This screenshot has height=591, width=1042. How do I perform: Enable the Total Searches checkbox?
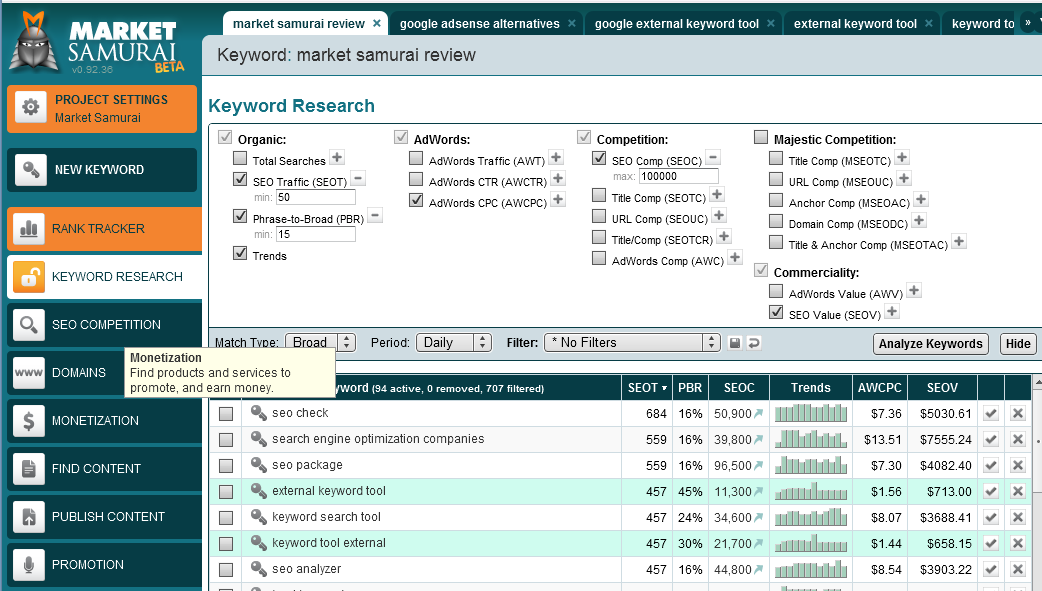click(x=240, y=158)
